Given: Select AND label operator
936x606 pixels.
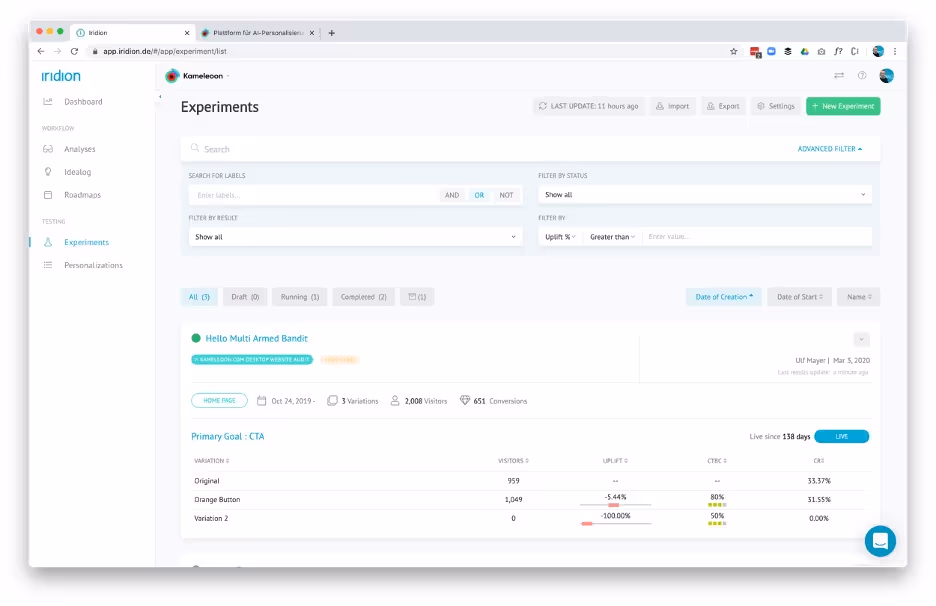Looking at the screenshot, I should (x=452, y=195).
